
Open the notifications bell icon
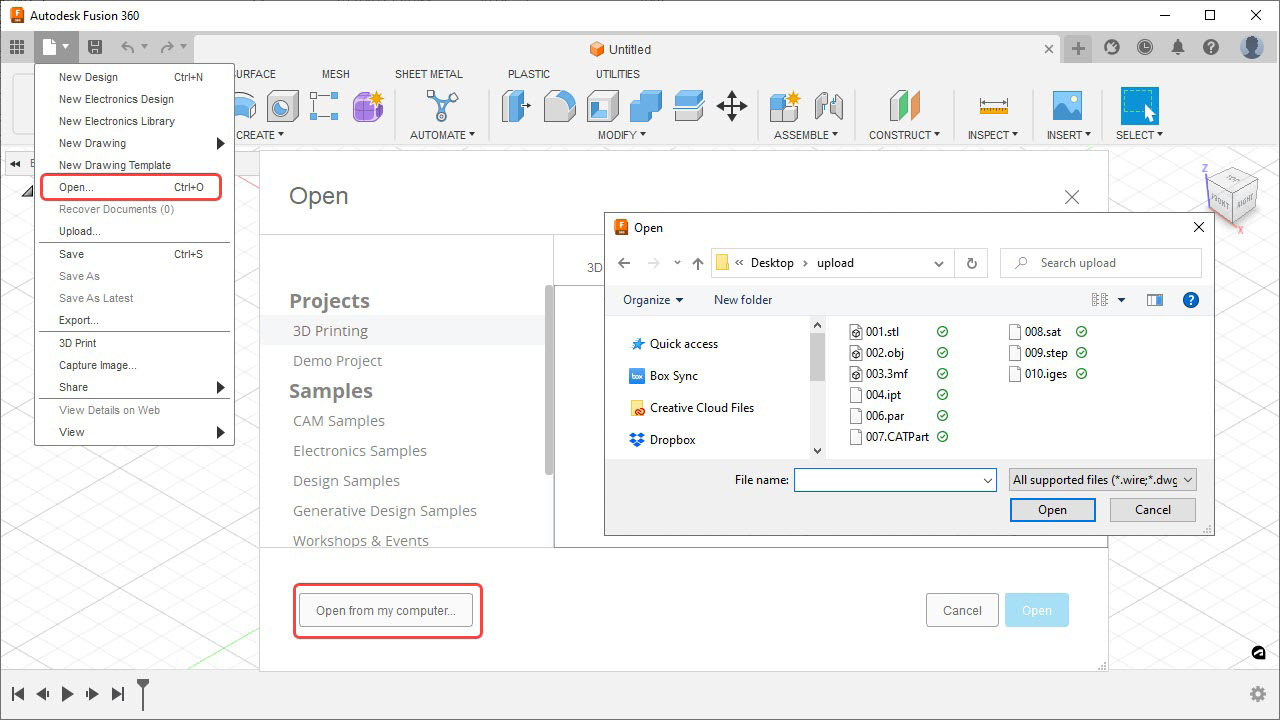click(1178, 47)
